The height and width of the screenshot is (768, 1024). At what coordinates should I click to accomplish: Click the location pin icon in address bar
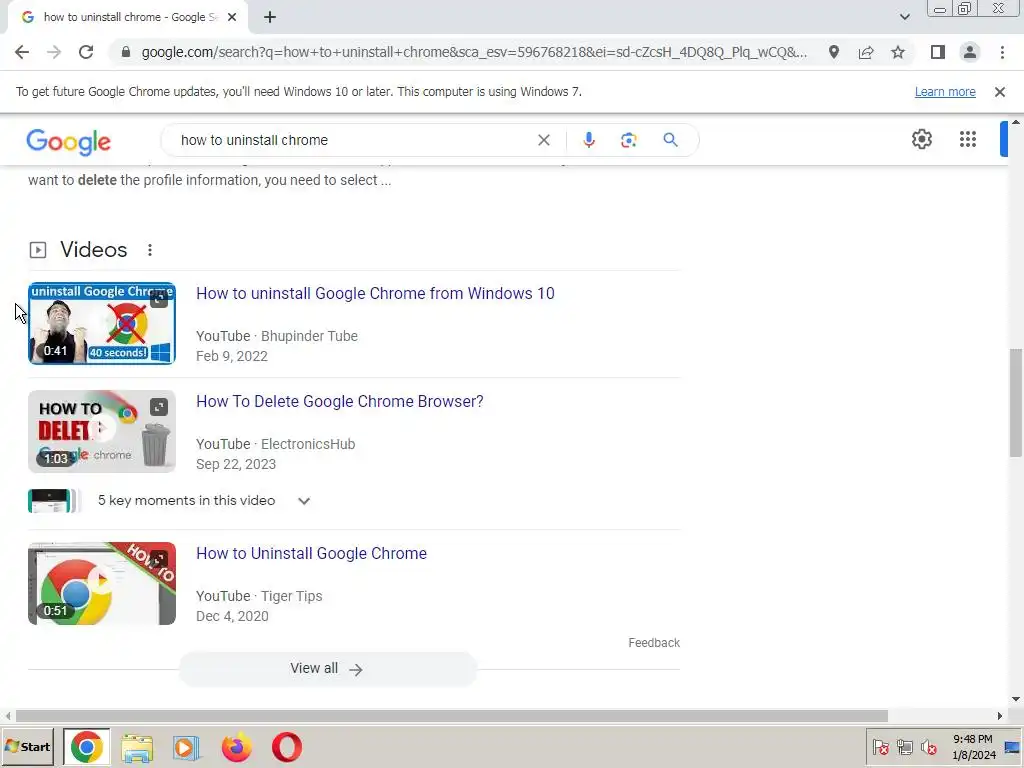click(834, 52)
